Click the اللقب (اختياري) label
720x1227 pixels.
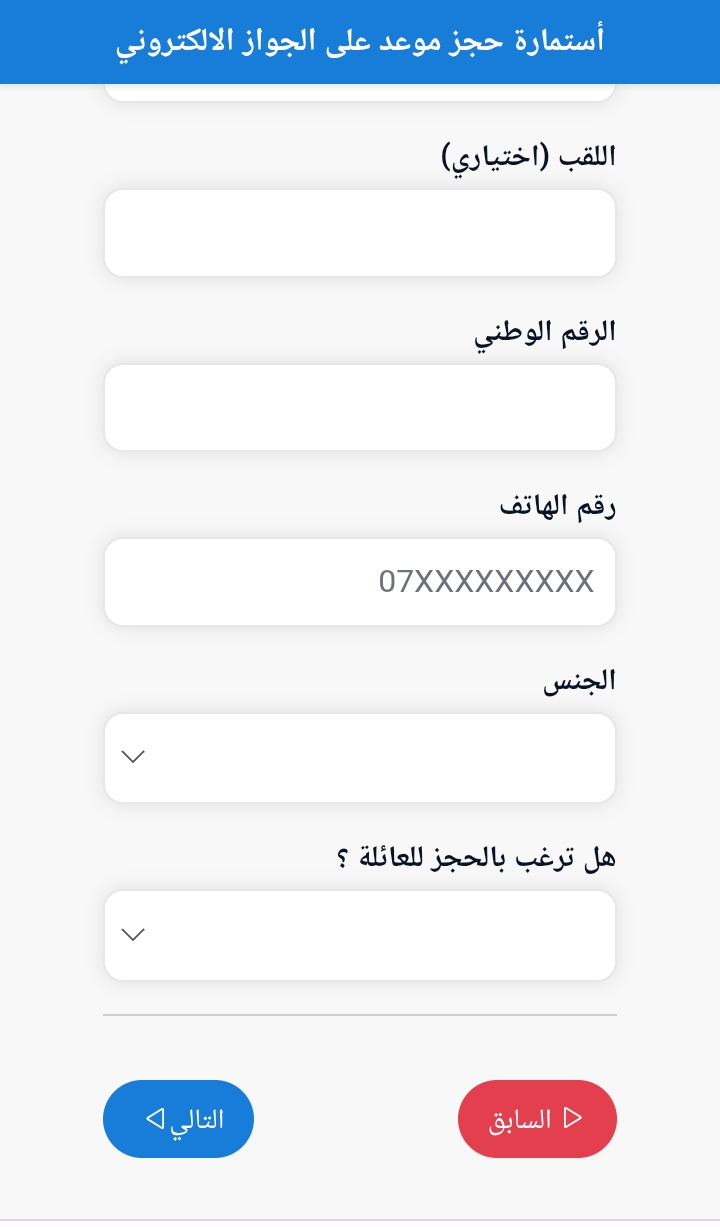[529, 157]
